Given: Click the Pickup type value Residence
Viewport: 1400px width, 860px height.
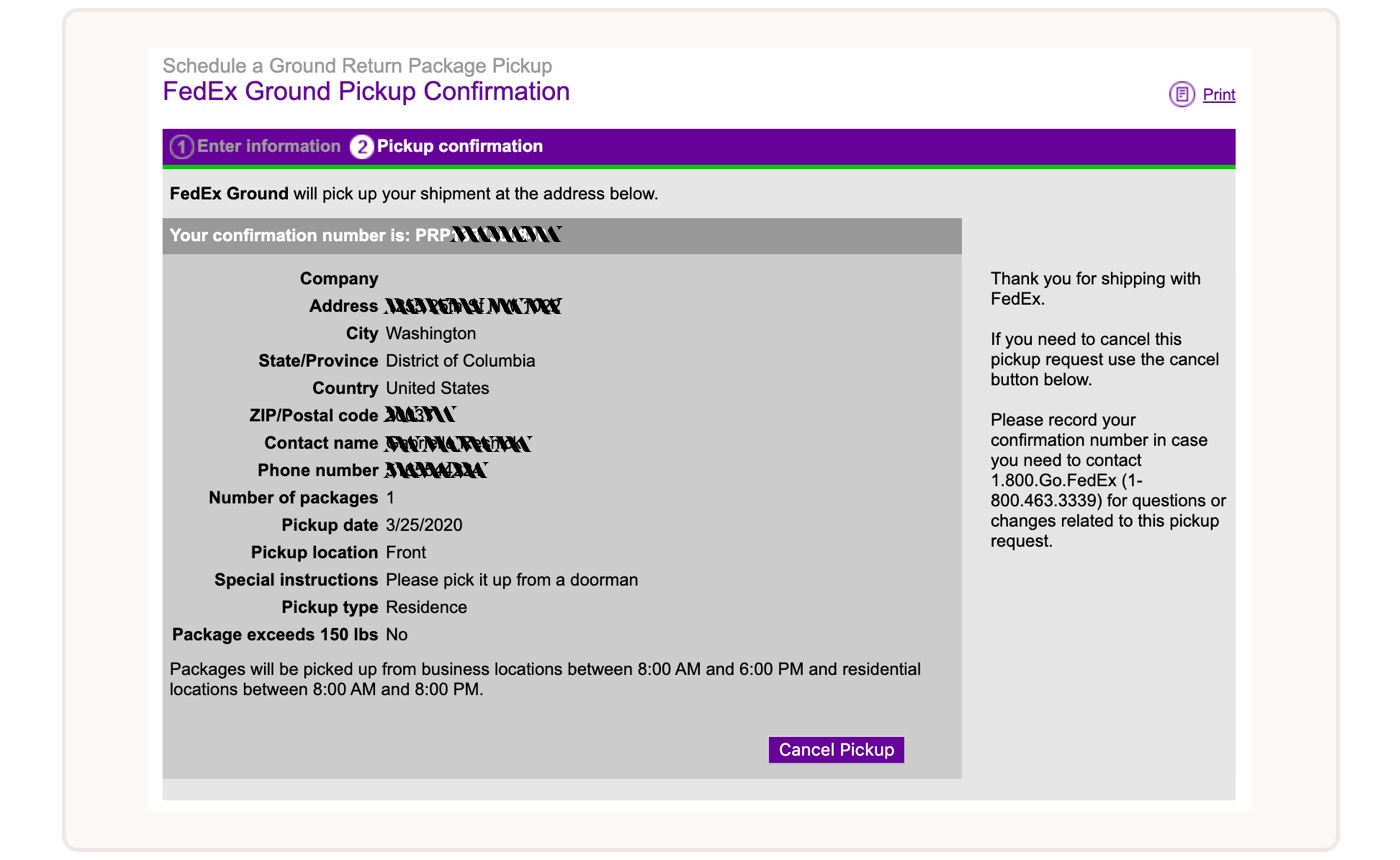Looking at the screenshot, I should pyautogui.click(x=426, y=608).
